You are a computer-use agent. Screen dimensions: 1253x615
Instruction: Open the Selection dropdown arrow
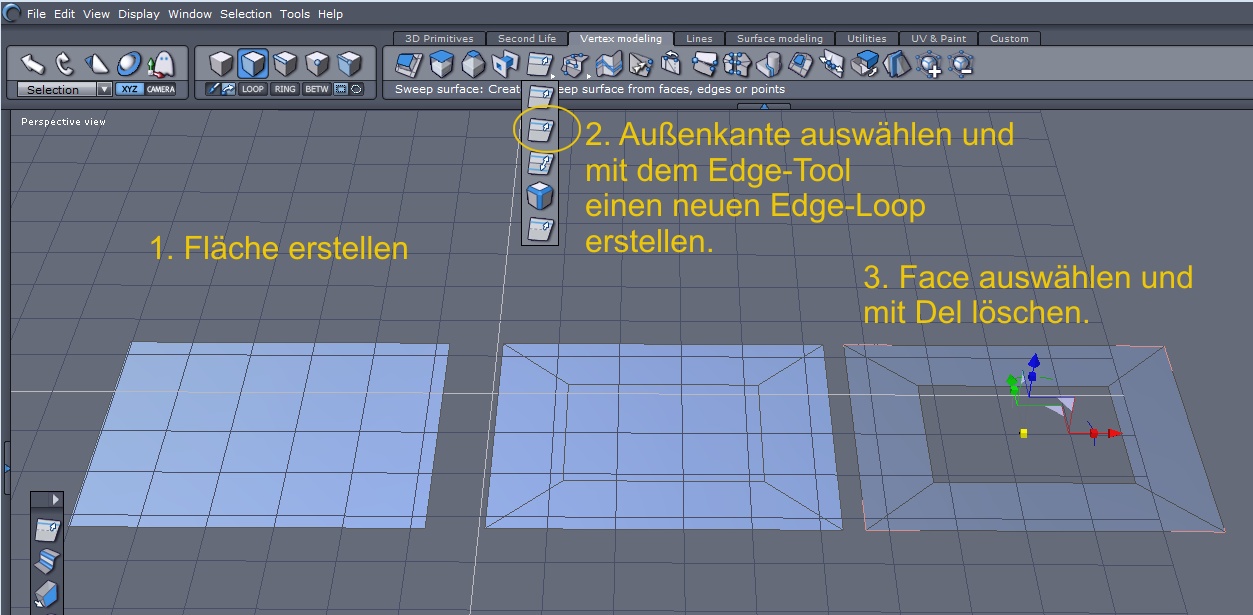[x=104, y=89]
